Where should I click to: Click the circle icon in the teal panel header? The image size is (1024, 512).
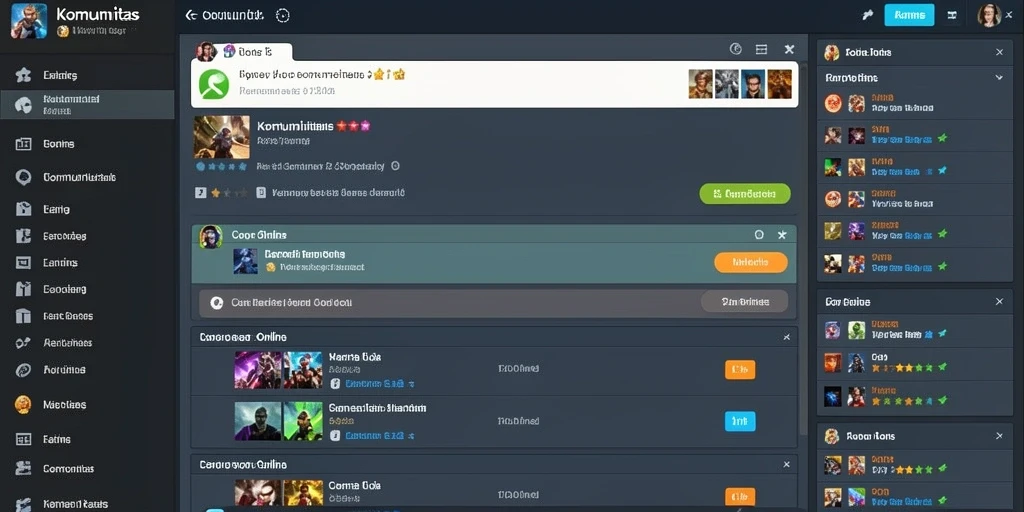click(x=759, y=234)
